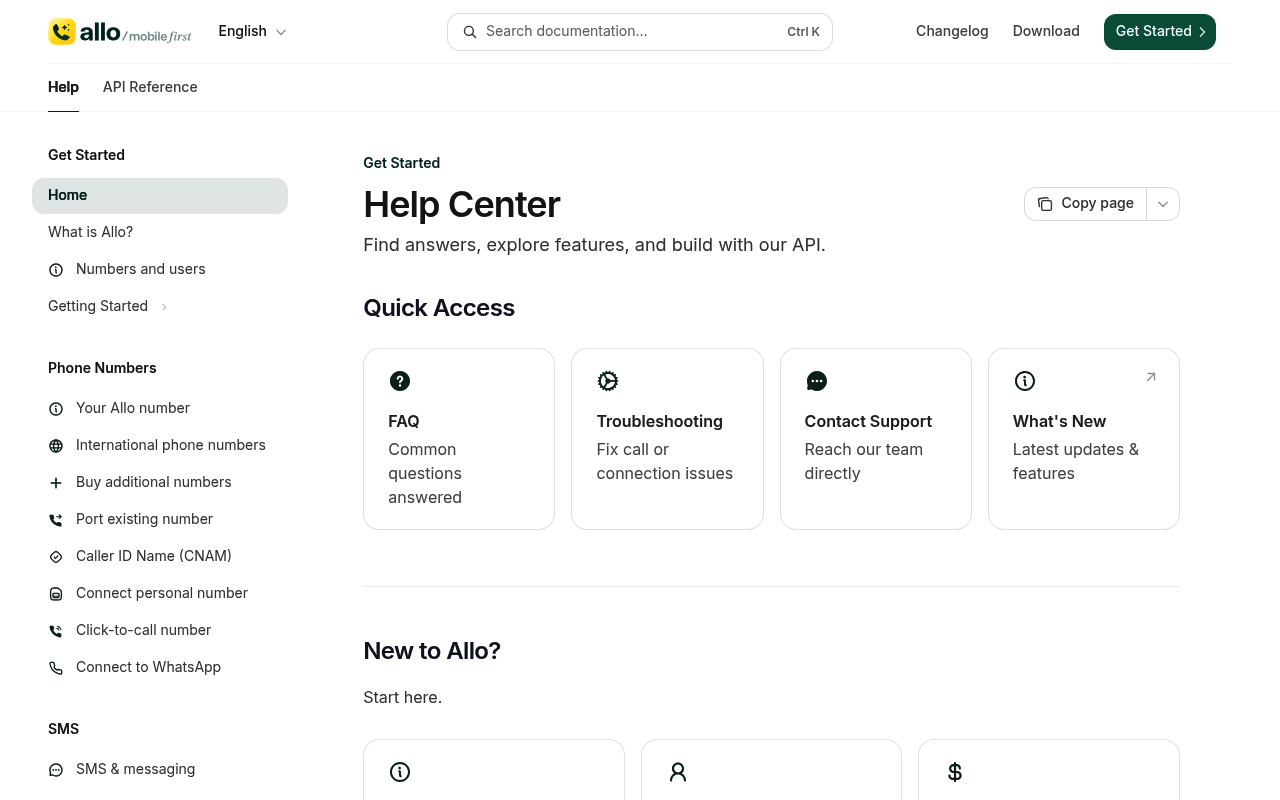Image resolution: width=1280 pixels, height=800 pixels.
Task: Click the copy icon in Copy page button
Action: (1045, 204)
